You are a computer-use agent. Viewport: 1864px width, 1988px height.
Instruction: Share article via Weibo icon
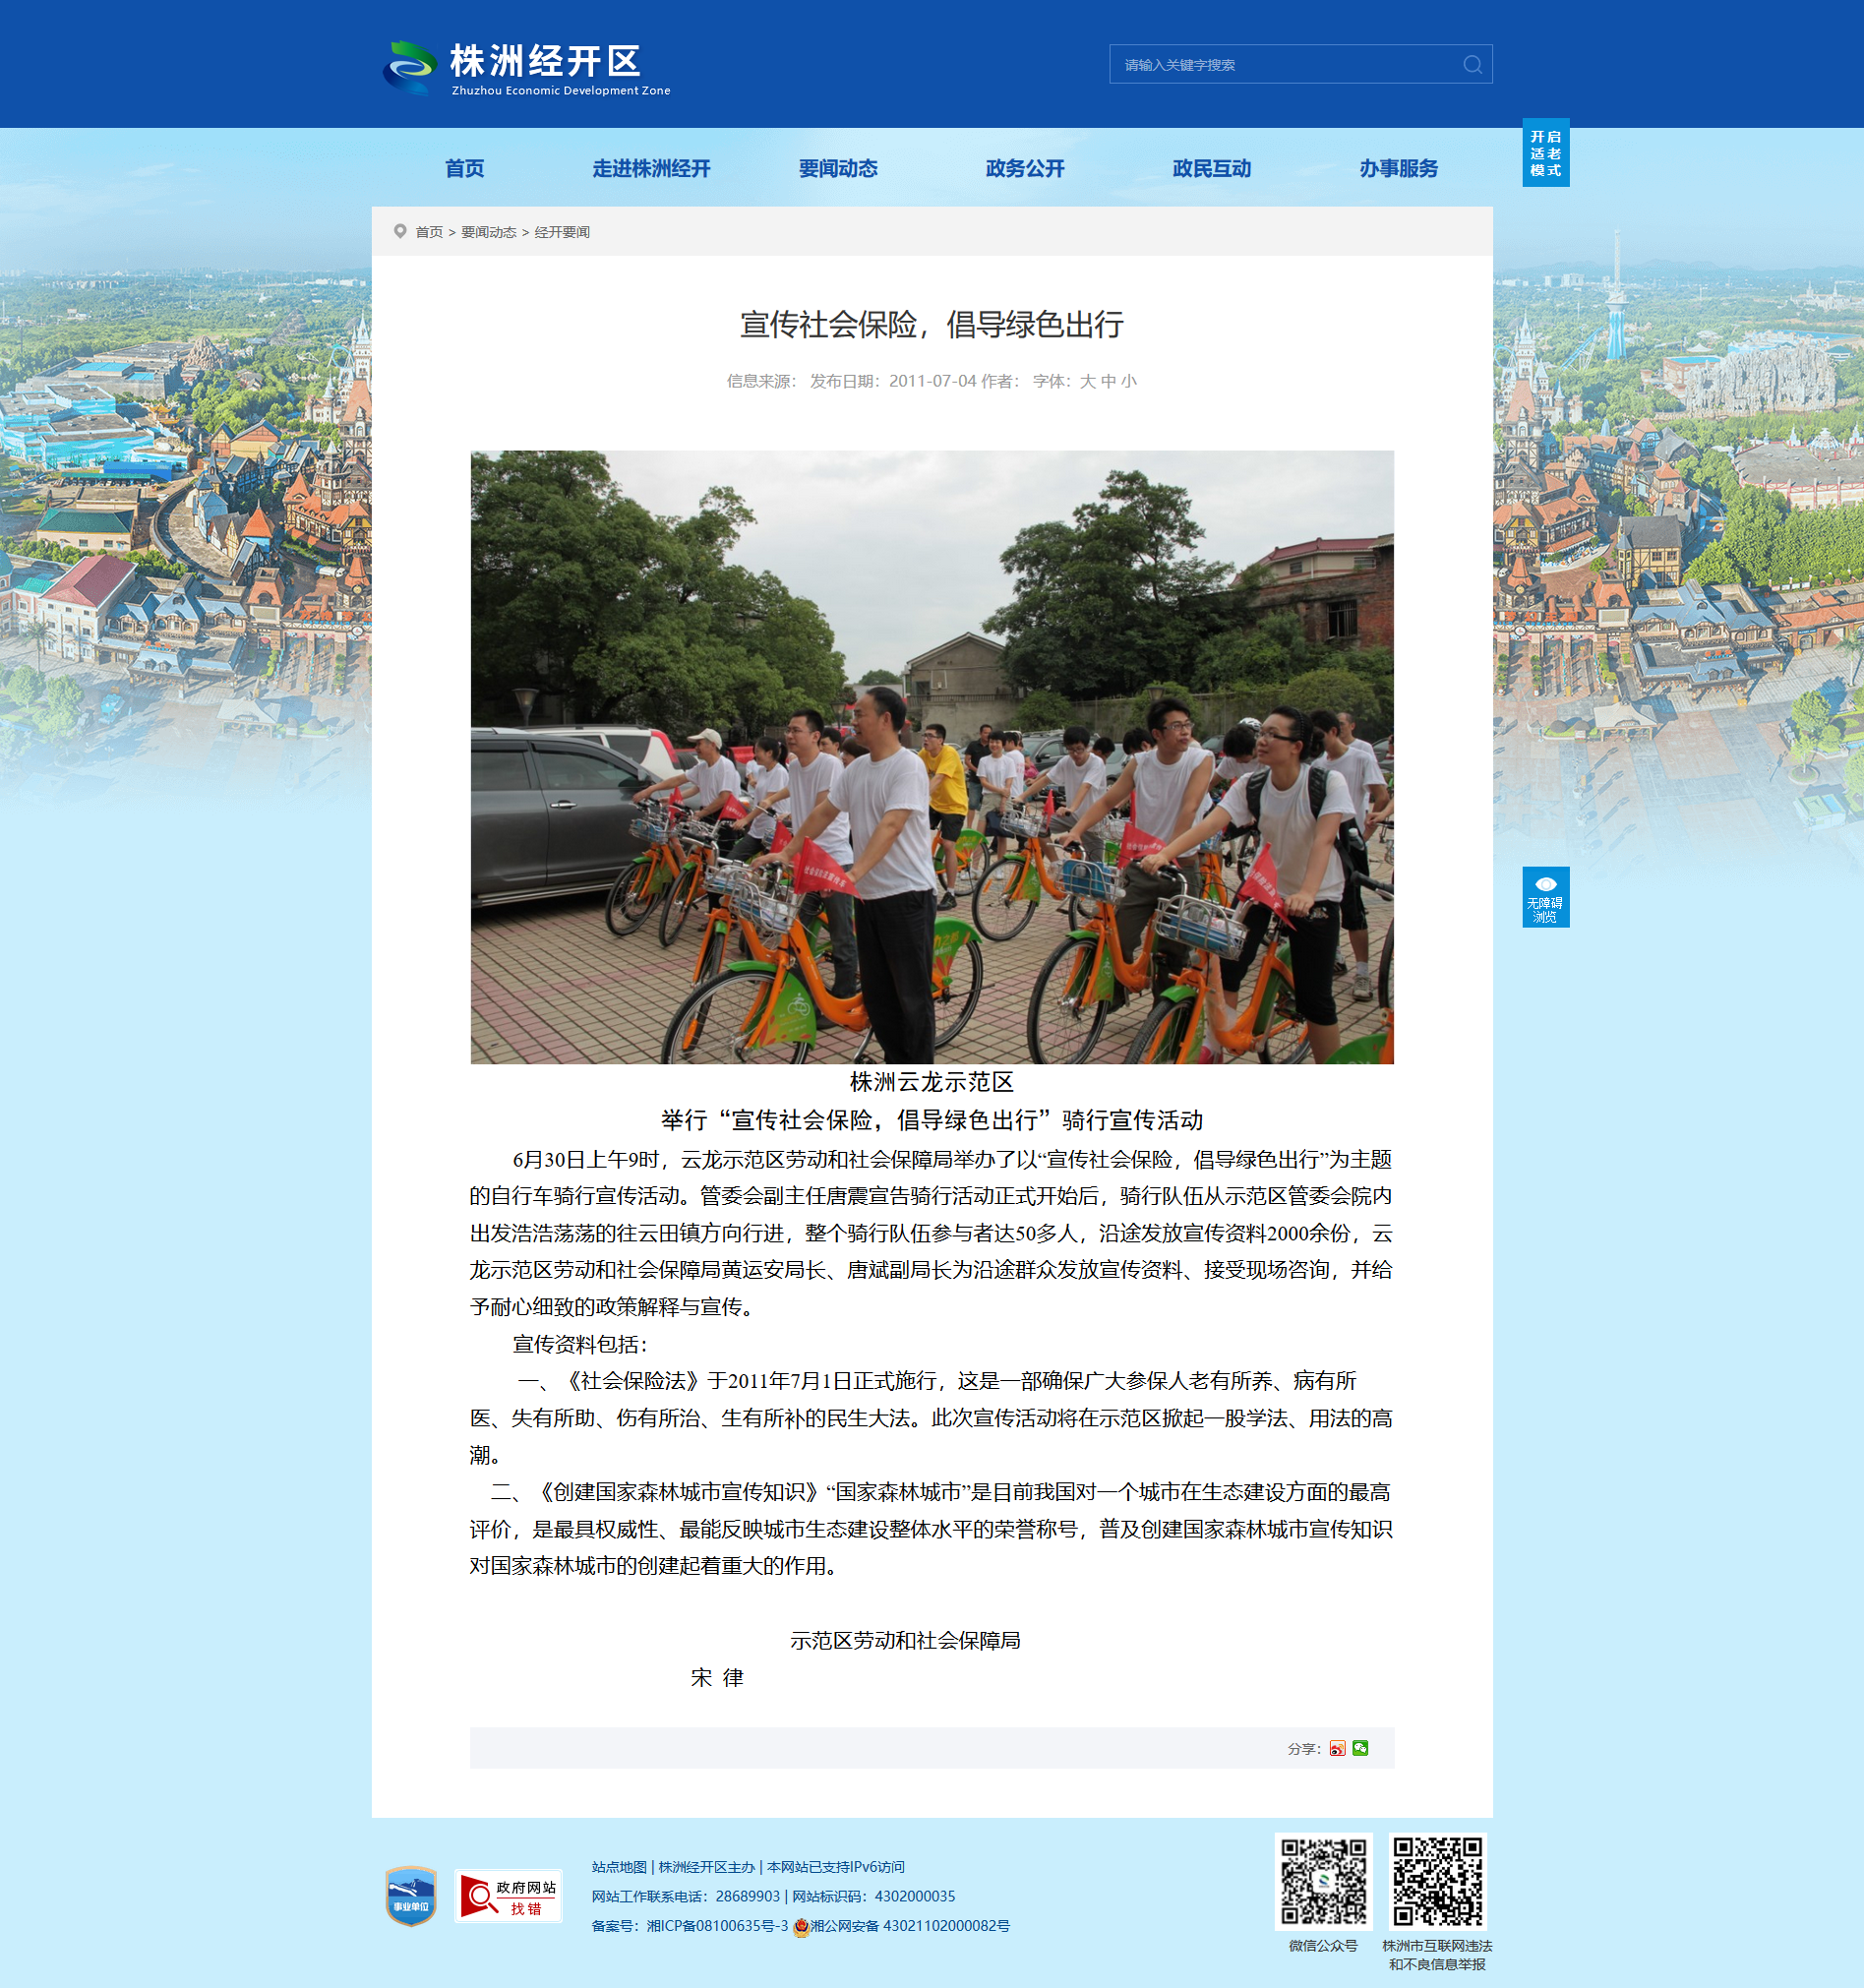(x=1337, y=1748)
